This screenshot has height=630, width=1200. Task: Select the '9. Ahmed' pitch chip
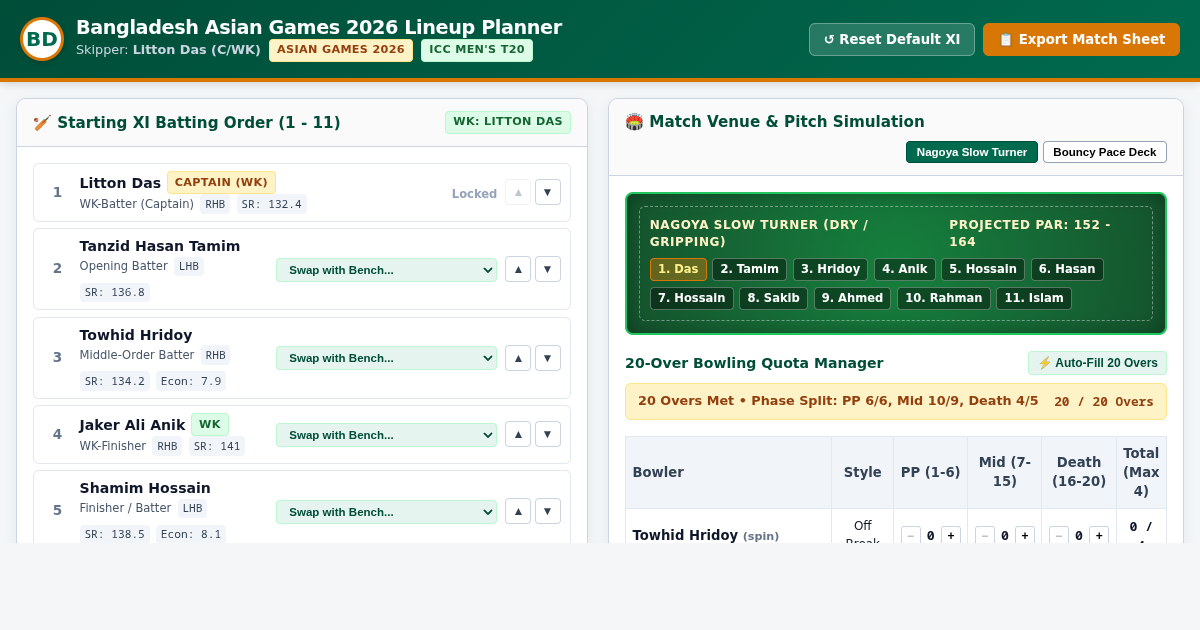point(852,298)
